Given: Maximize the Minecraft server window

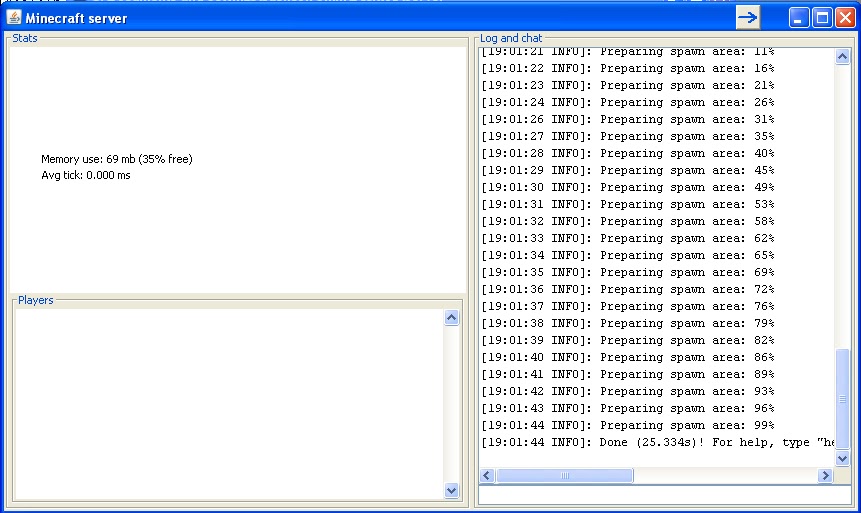Looking at the screenshot, I should coord(822,18).
